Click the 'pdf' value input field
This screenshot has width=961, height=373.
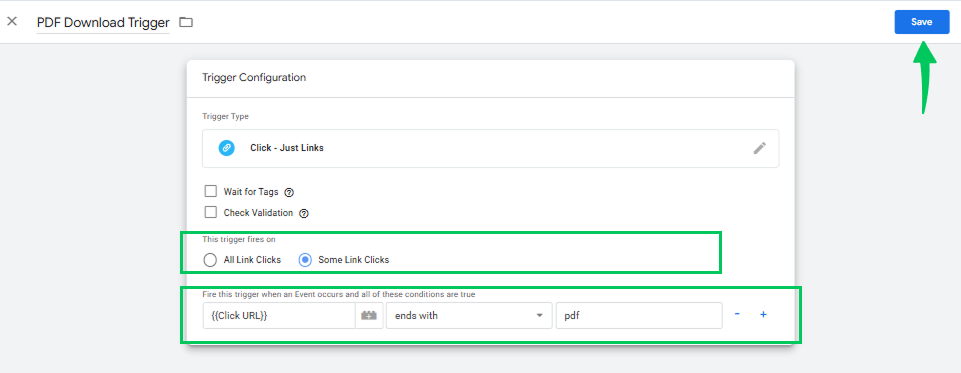[639, 315]
